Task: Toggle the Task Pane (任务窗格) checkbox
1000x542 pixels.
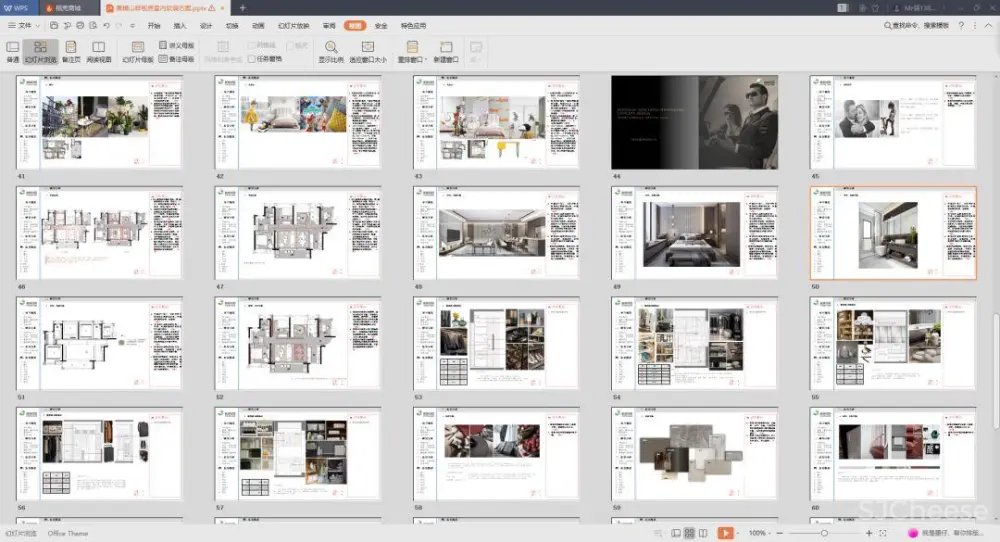Action: click(252, 59)
